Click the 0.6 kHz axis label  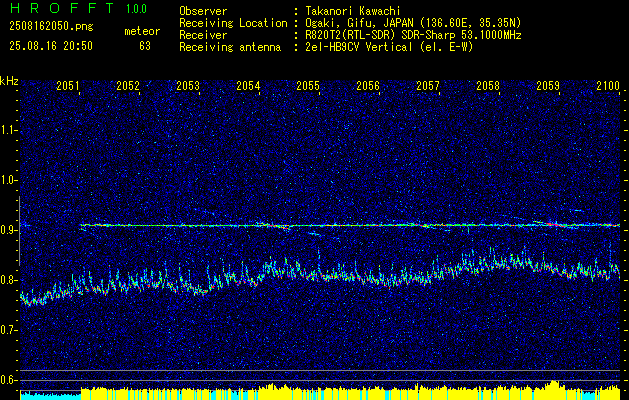click(x=8, y=380)
